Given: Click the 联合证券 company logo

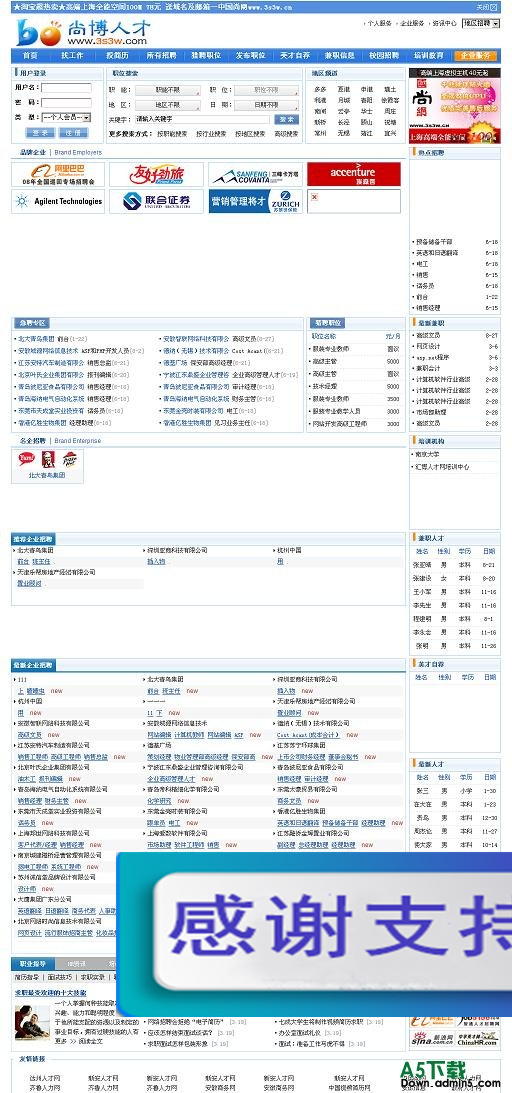Looking at the screenshot, I should click(157, 201).
